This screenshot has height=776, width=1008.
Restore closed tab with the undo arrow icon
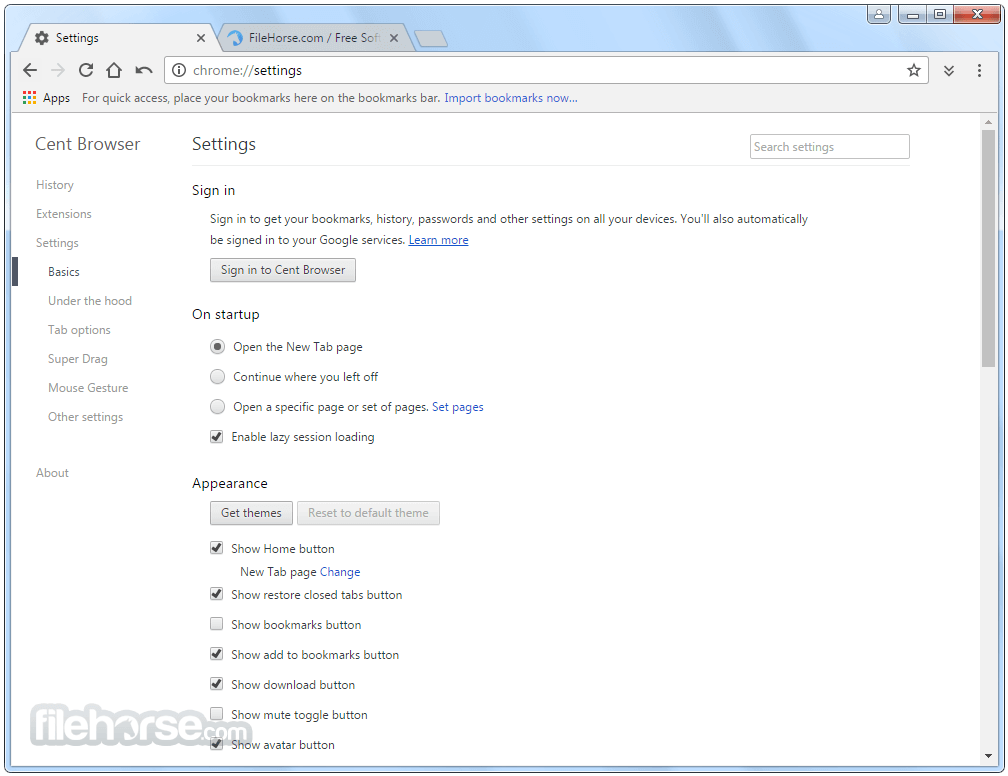point(143,70)
